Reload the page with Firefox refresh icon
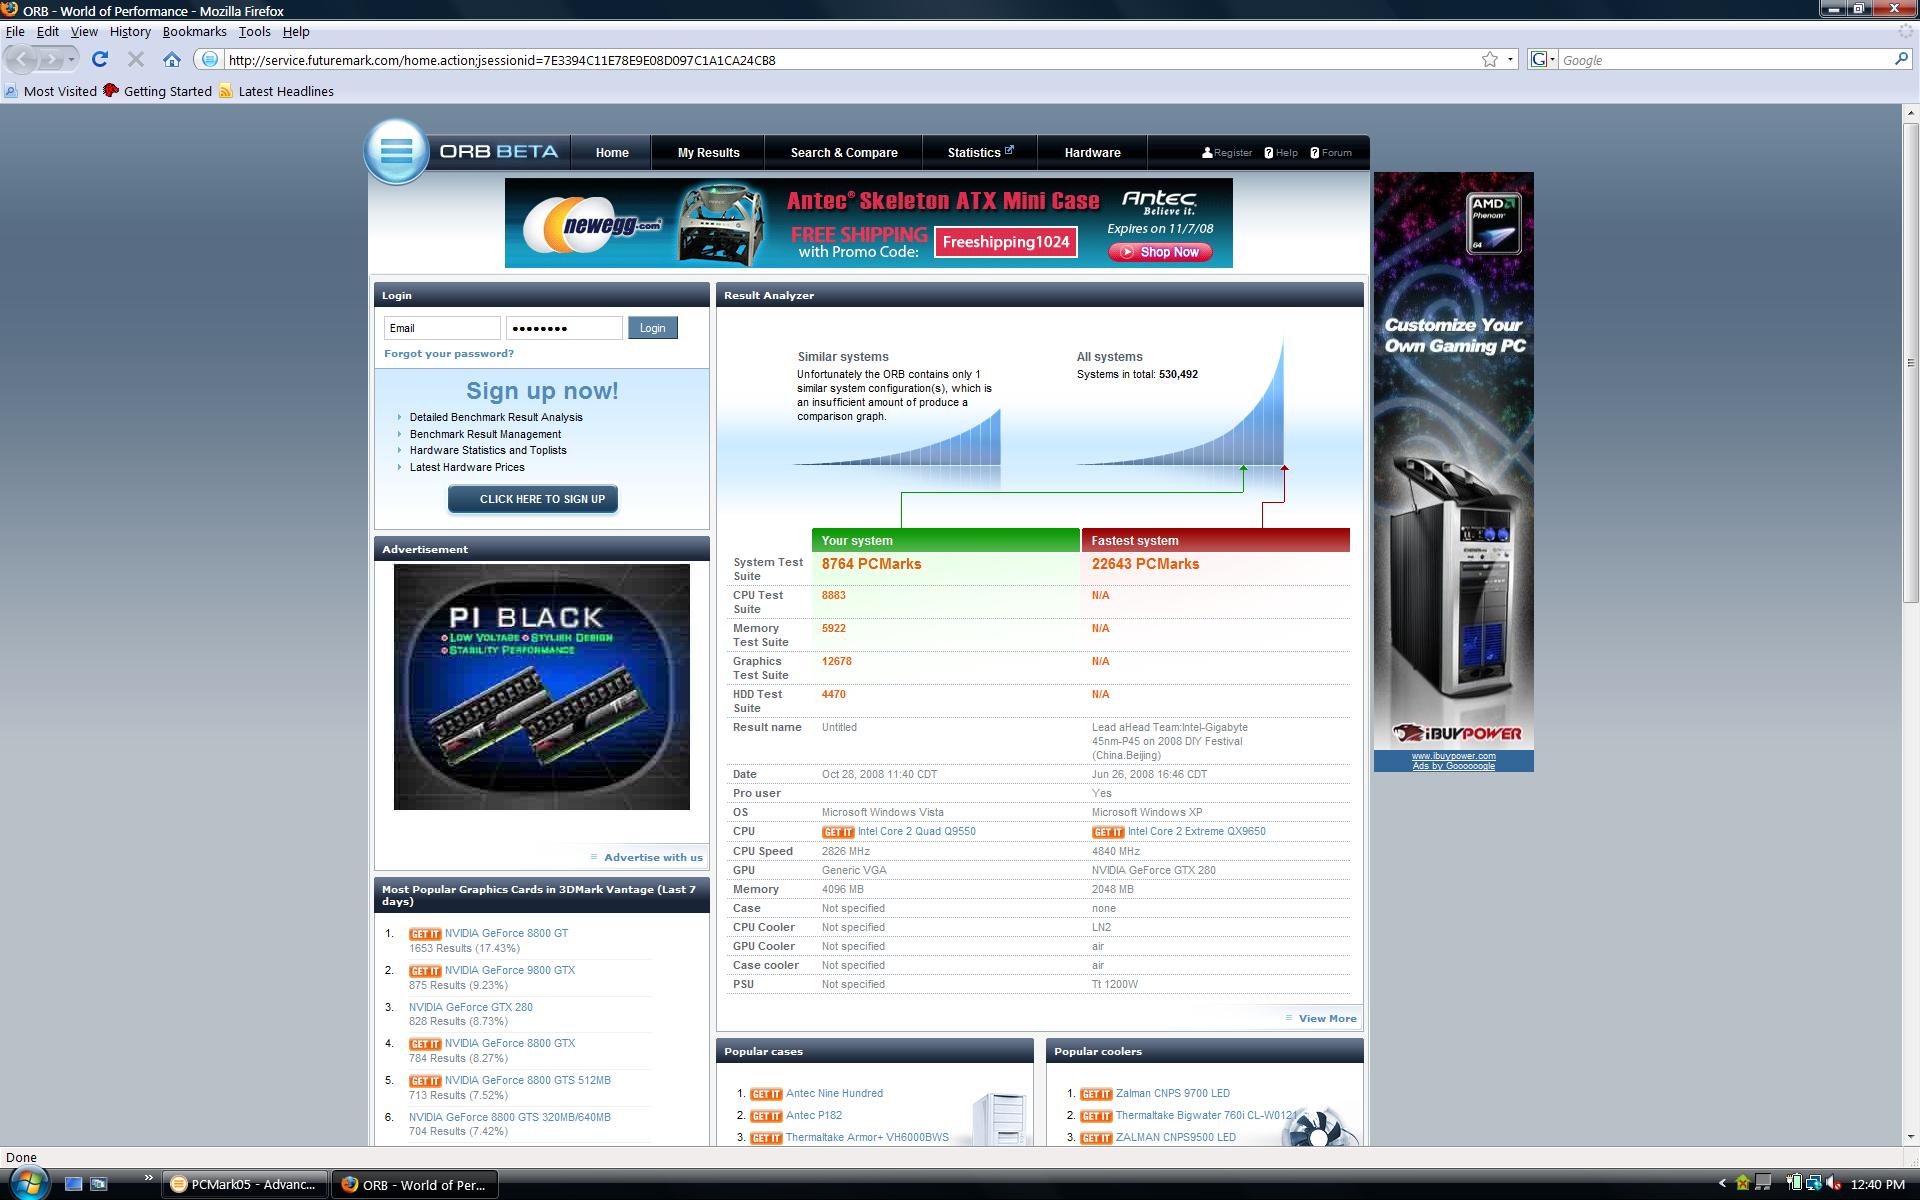The image size is (1920, 1200). pos(100,60)
